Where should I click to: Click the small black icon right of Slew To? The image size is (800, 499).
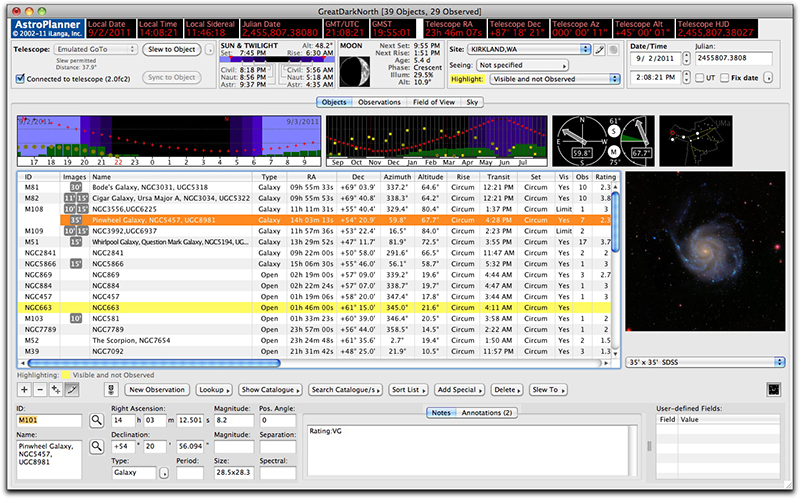[772, 388]
